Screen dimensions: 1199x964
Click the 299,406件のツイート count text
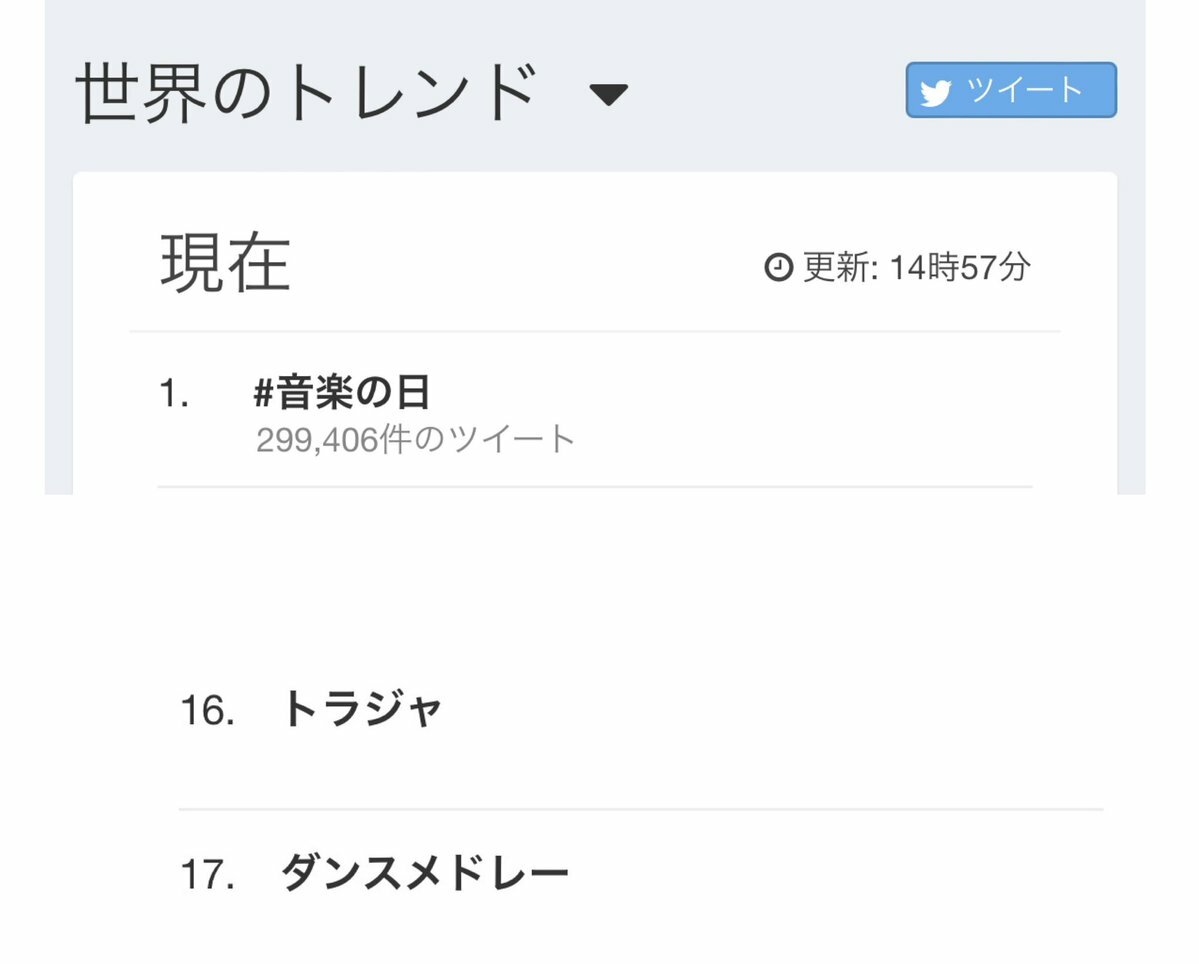(415, 440)
